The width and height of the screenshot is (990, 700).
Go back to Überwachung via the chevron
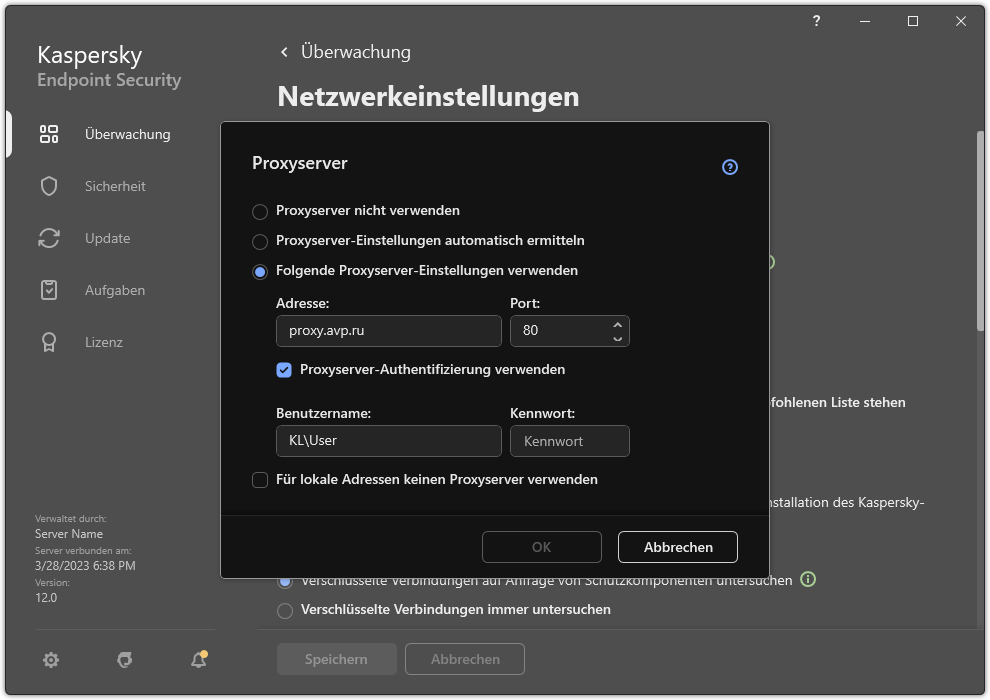(x=283, y=51)
